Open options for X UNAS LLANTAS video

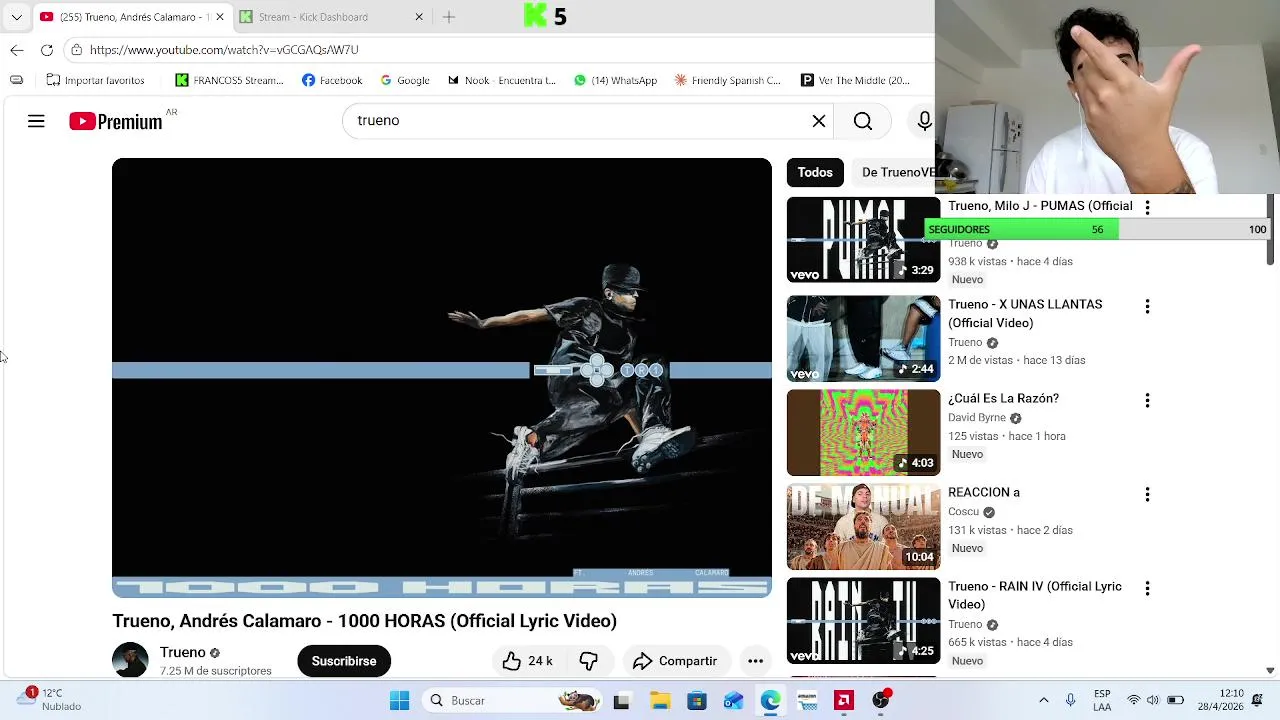click(x=1147, y=306)
